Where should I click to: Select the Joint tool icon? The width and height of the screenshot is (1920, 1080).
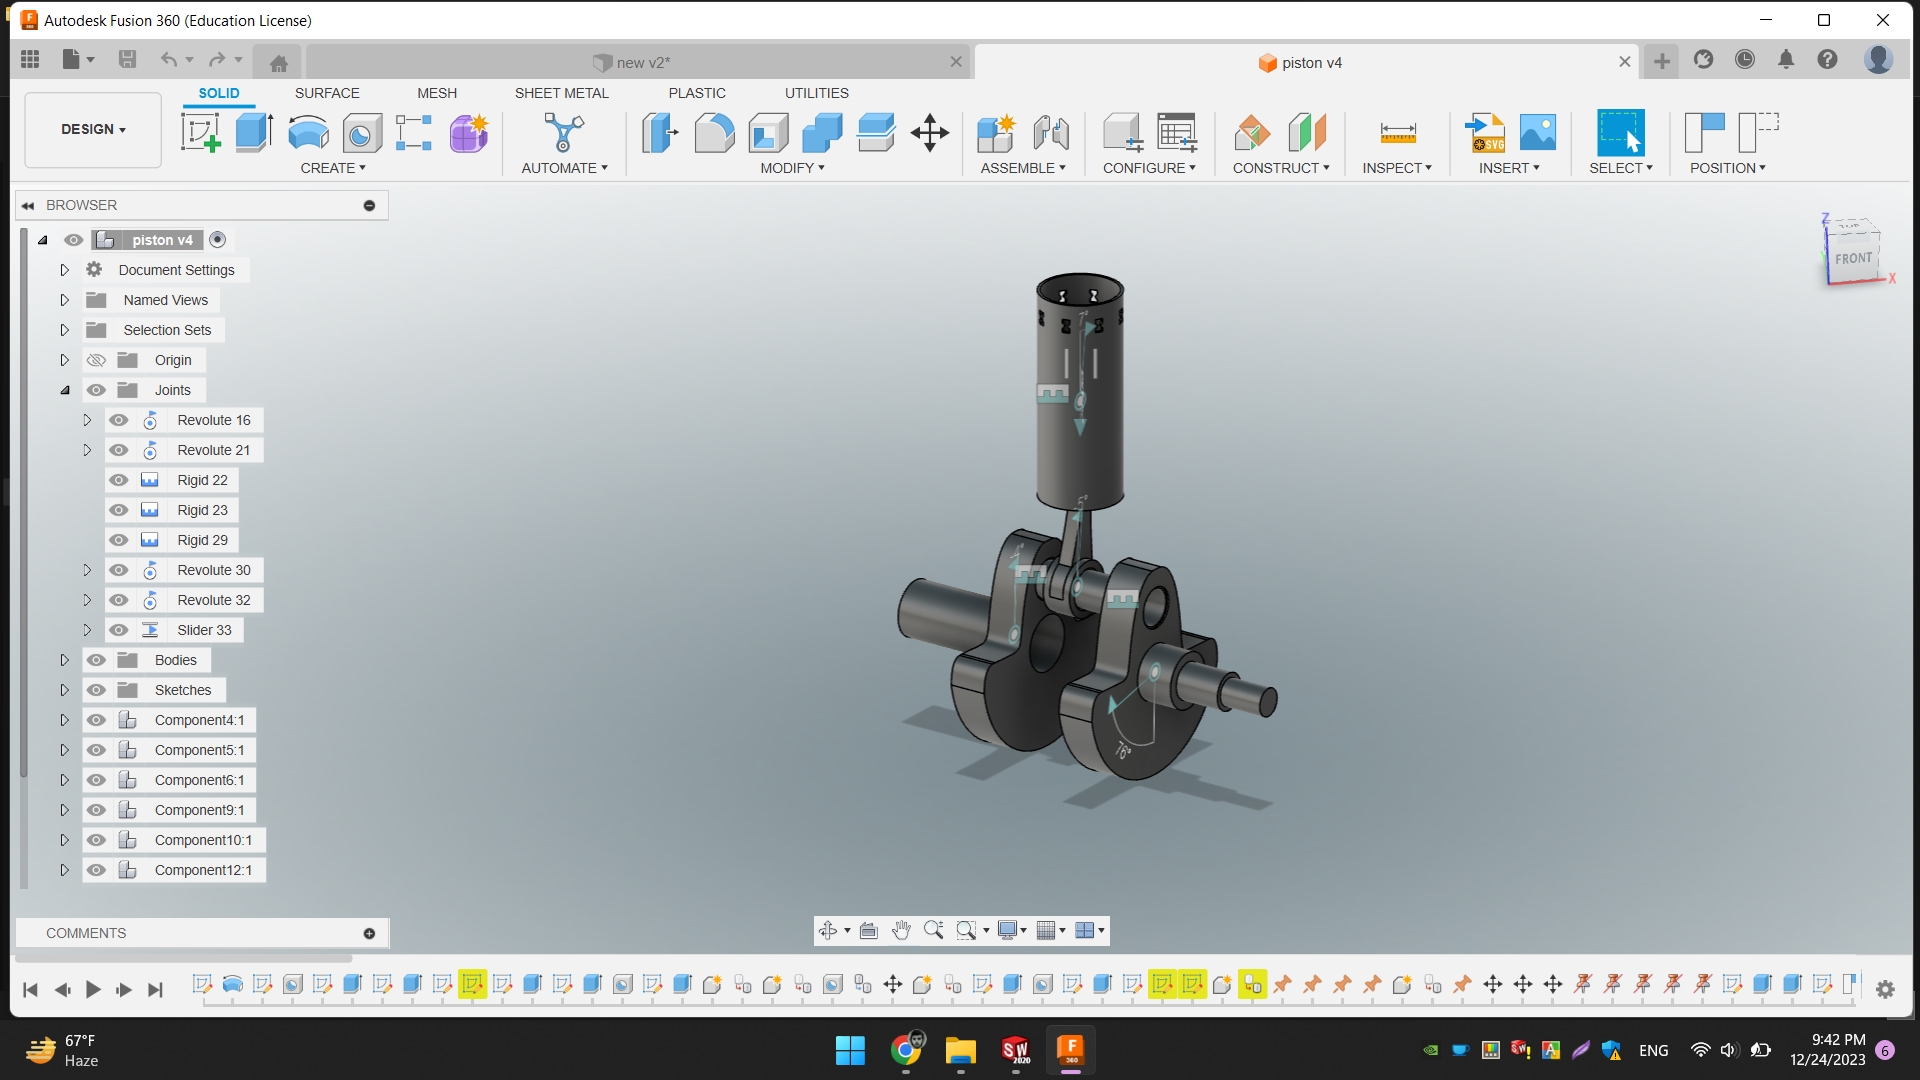coord(1050,132)
